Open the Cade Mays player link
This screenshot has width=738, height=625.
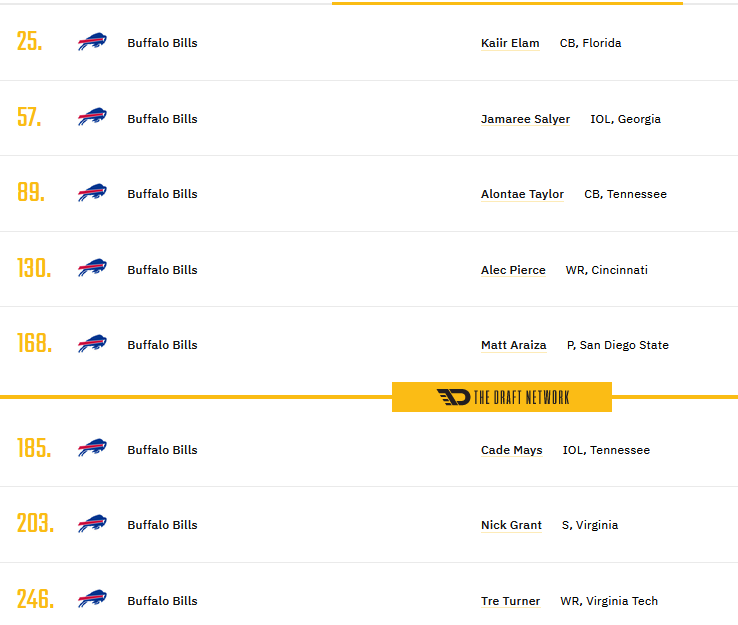pos(512,450)
